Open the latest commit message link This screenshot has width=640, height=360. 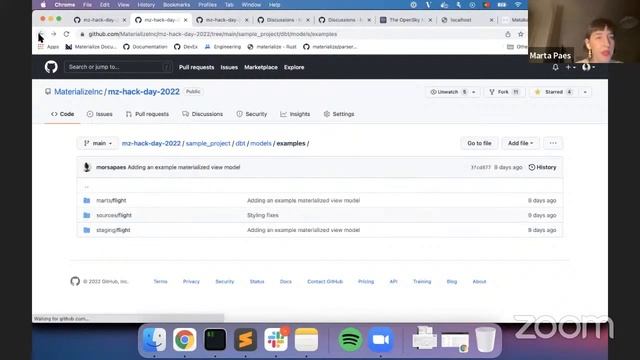point(184,167)
